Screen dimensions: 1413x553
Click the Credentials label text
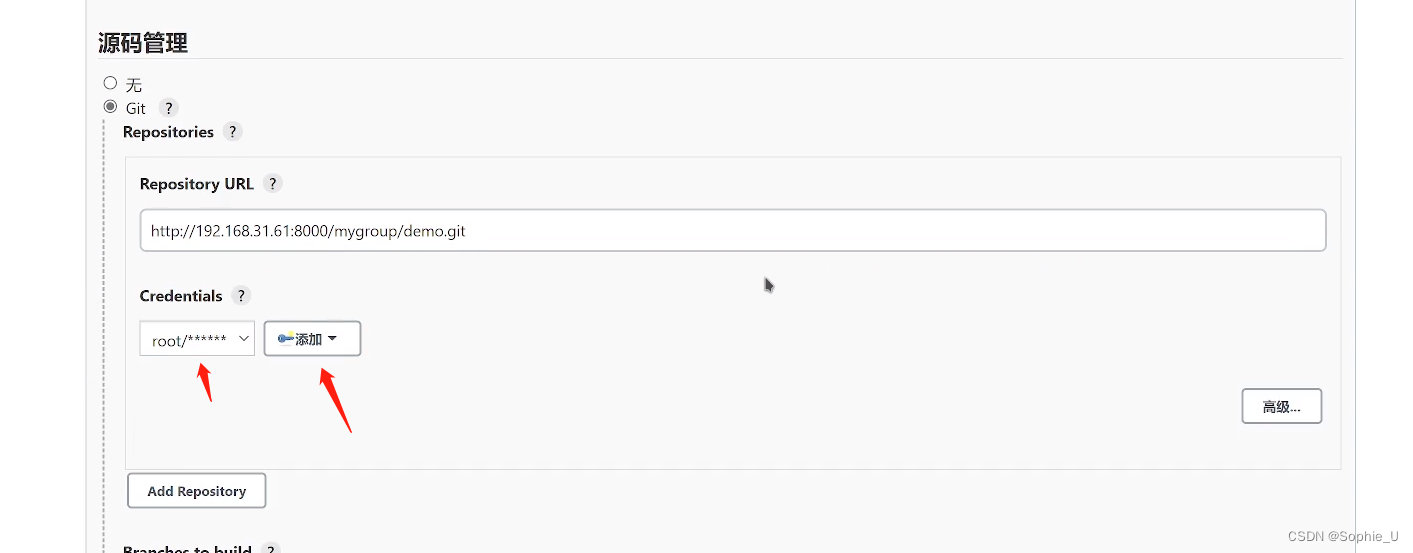tap(181, 296)
